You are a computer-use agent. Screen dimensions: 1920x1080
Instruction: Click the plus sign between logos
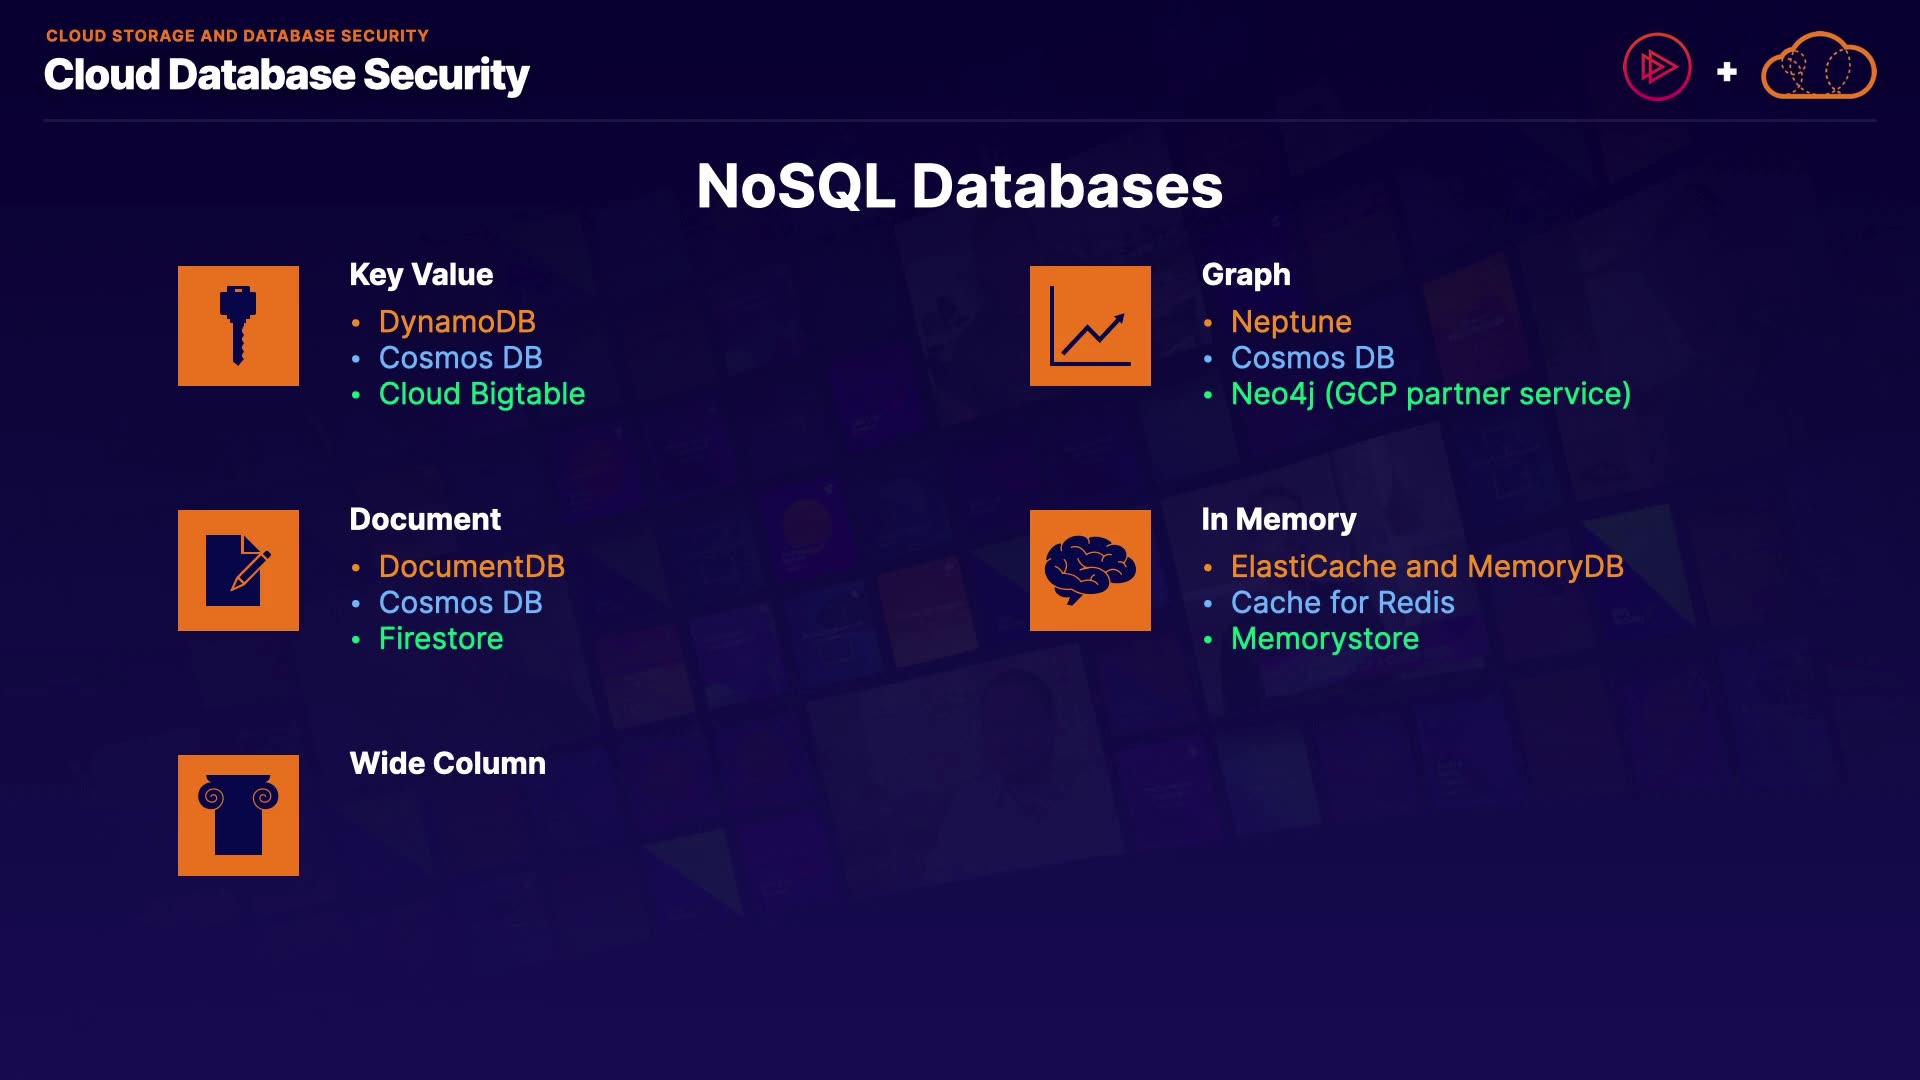pyautogui.click(x=1726, y=72)
